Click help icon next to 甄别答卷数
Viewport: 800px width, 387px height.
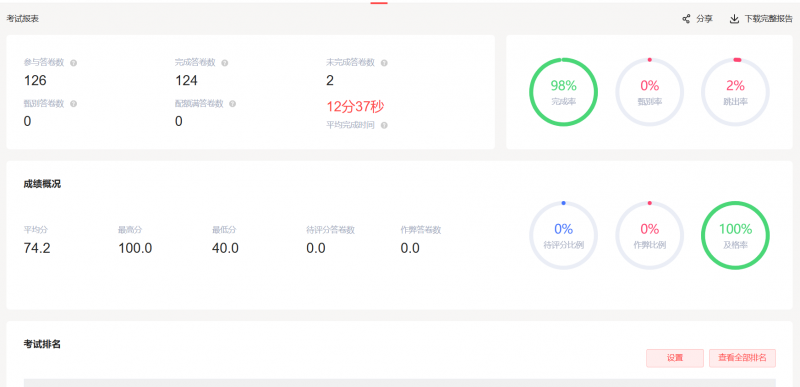point(73,104)
